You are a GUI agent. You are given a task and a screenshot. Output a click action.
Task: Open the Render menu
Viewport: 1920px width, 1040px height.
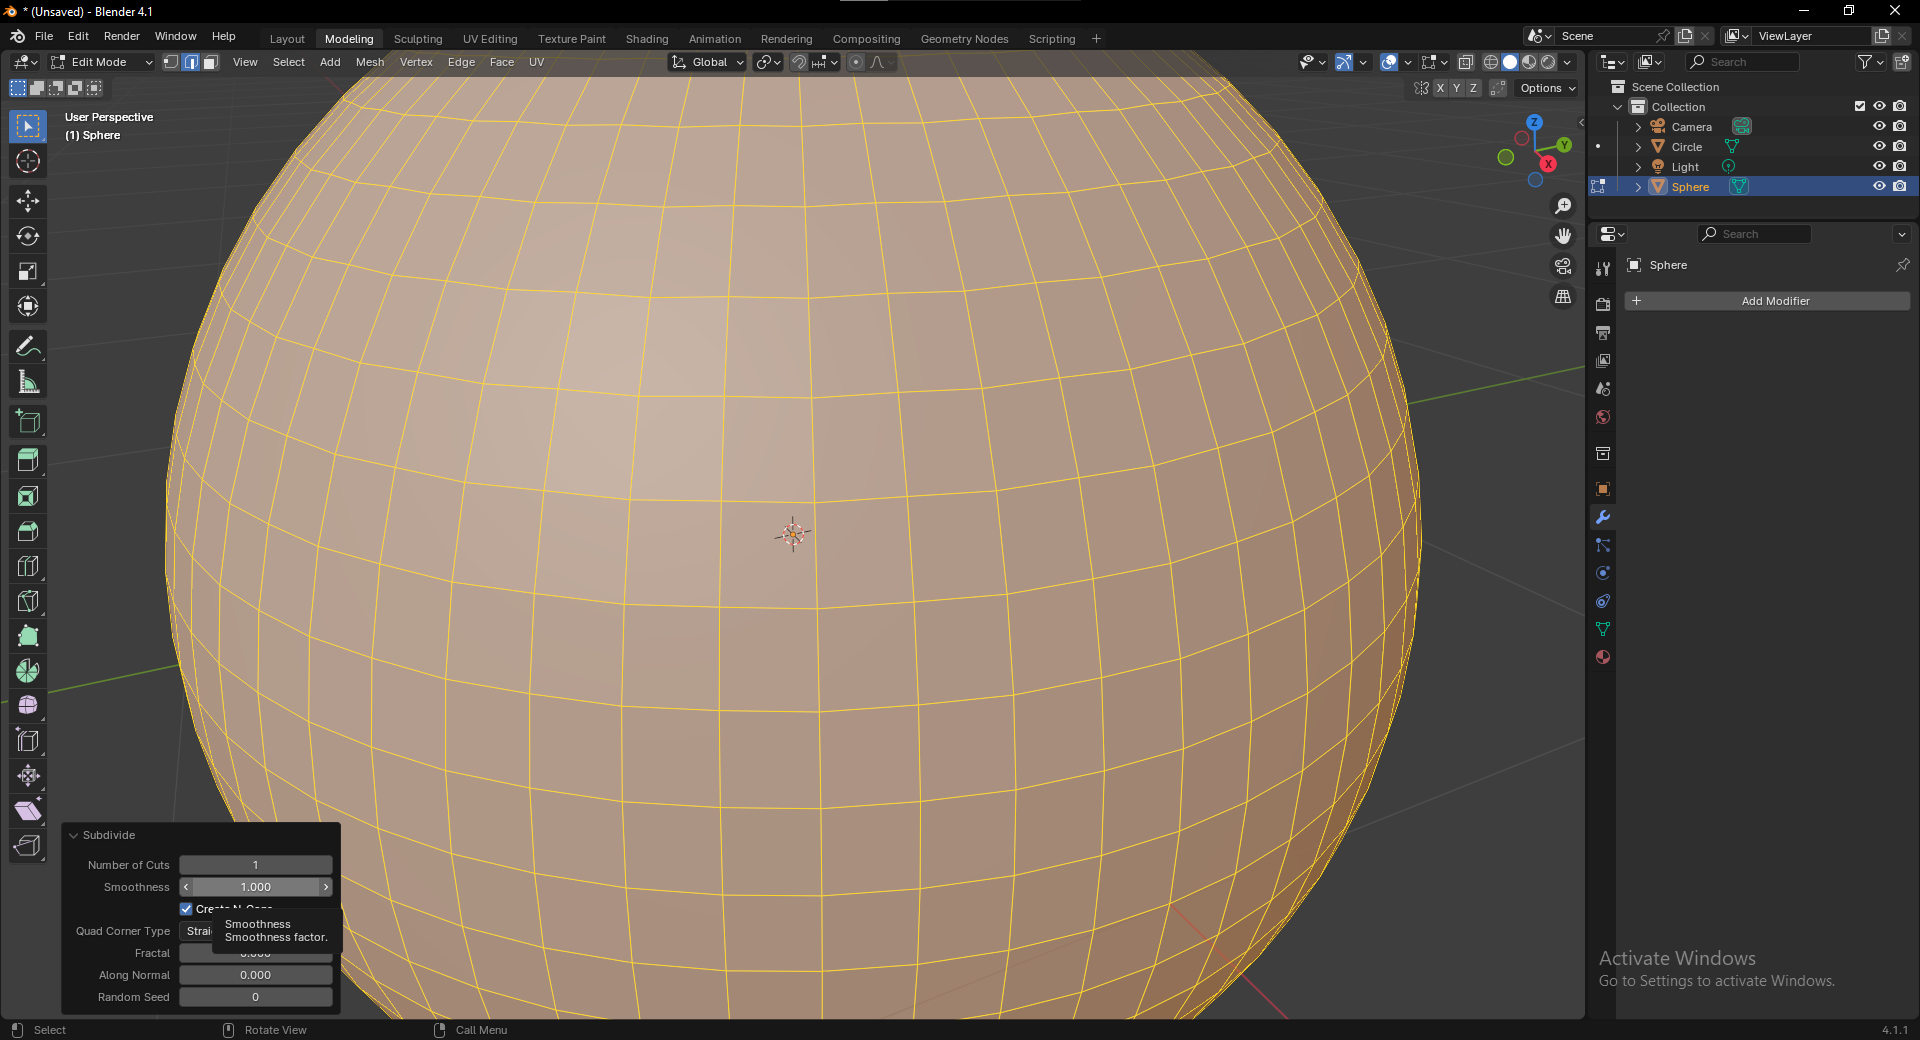point(122,36)
